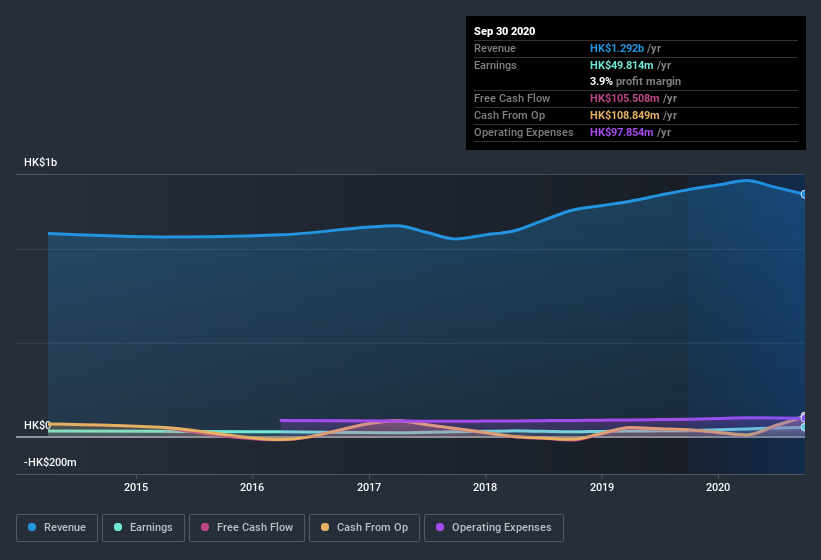Click the Sep 30 2020 tooltip date
Image resolution: width=821 pixels, height=560 pixels.
point(505,31)
